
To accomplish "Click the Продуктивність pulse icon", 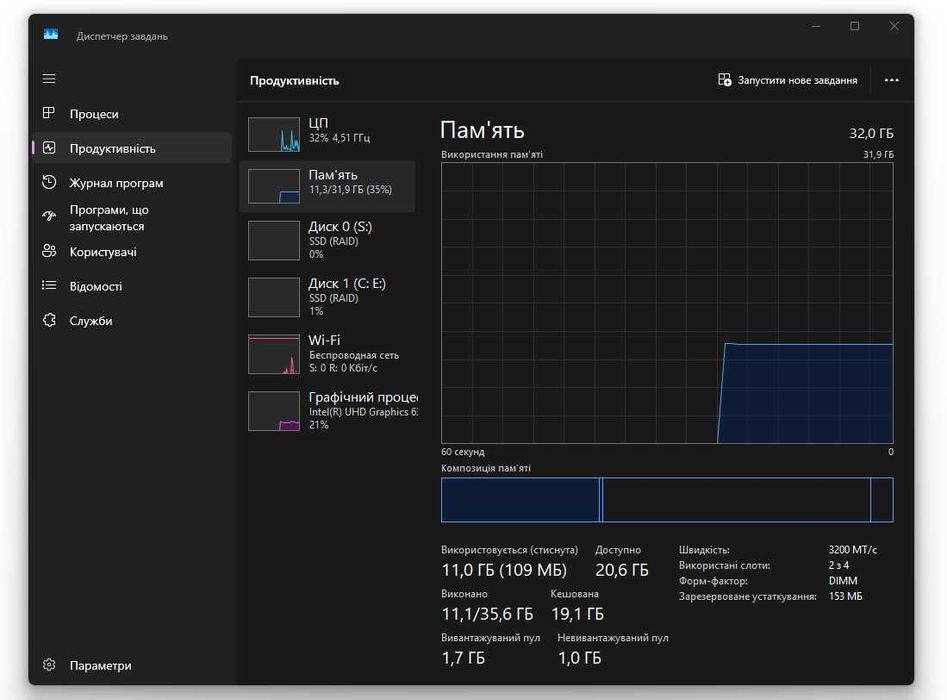I will pyautogui.click(x=49, y=147).
